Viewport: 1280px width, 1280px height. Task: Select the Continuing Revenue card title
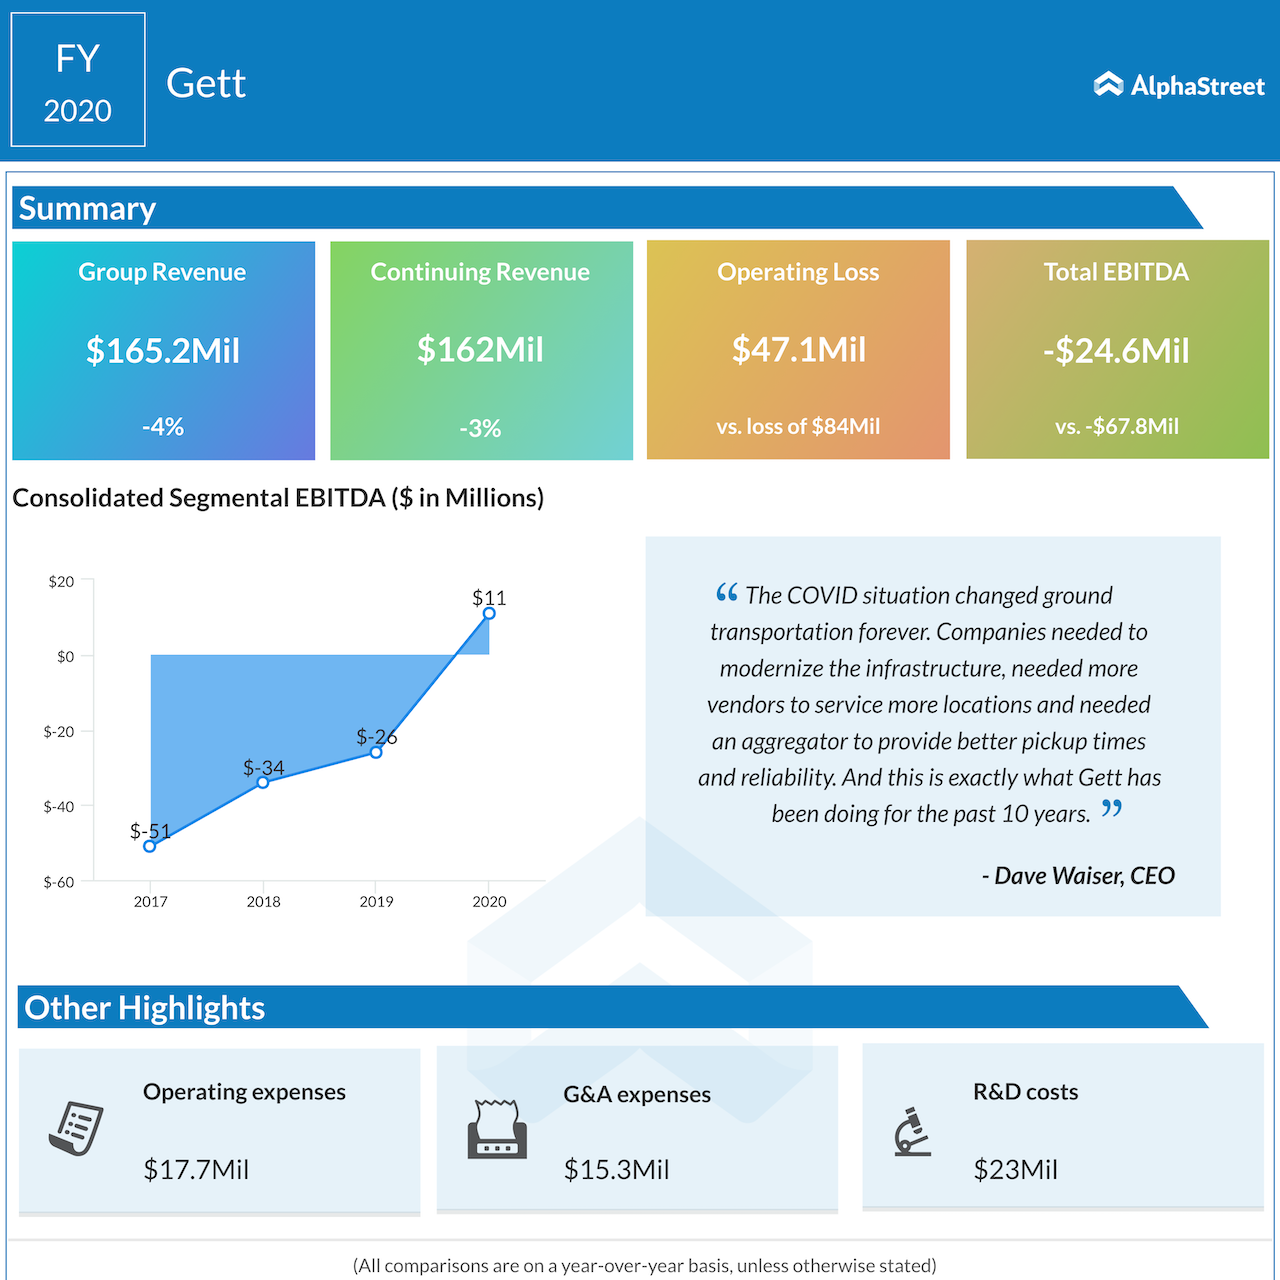coord(480,272)
